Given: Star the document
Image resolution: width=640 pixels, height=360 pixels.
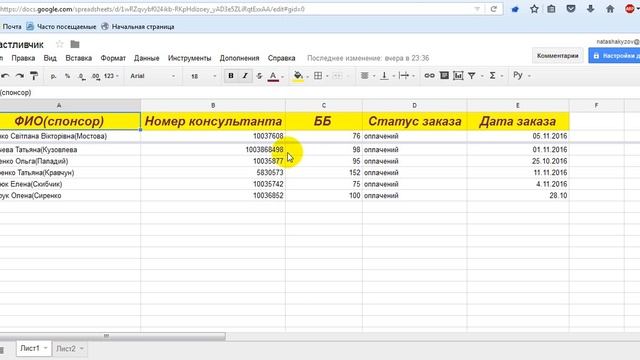Looking at the screenshot, I should point(60,44).
